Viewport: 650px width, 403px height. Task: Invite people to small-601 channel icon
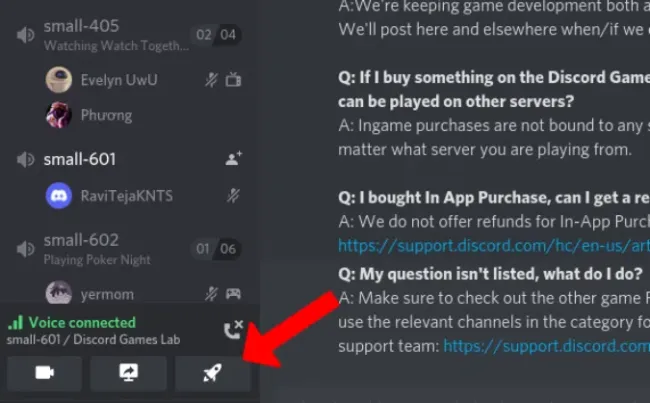point(233,159)
